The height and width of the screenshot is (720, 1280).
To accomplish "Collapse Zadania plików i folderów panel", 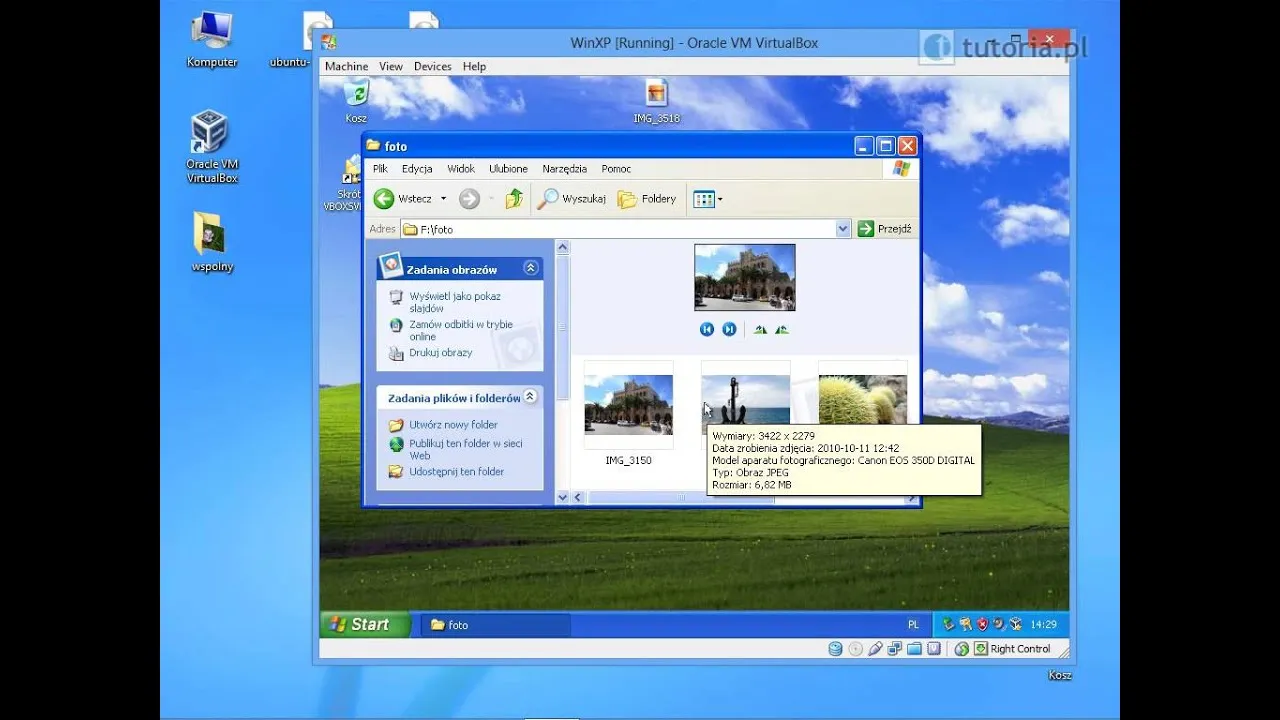I will coord(530,397).
